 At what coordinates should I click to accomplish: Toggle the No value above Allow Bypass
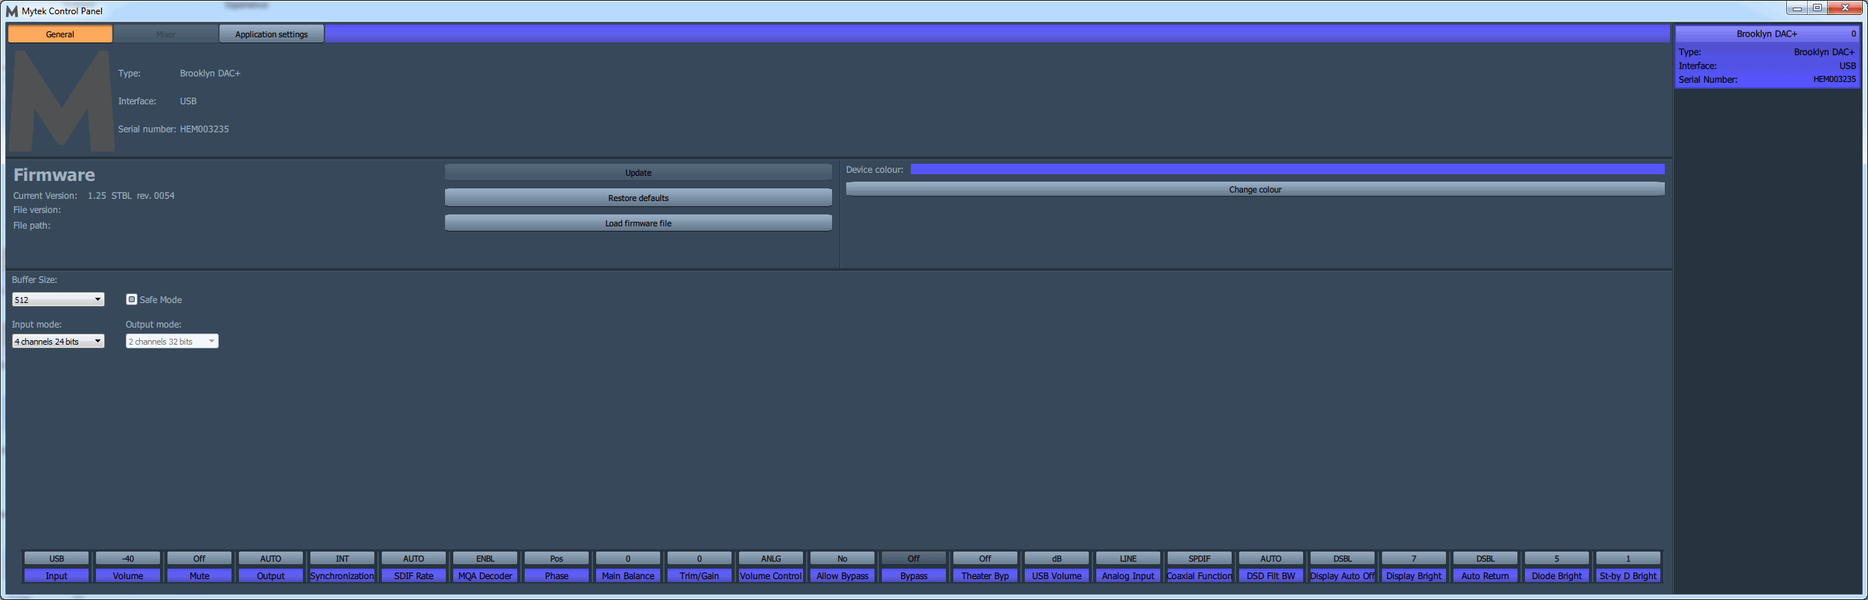click(x=842, y=559)
